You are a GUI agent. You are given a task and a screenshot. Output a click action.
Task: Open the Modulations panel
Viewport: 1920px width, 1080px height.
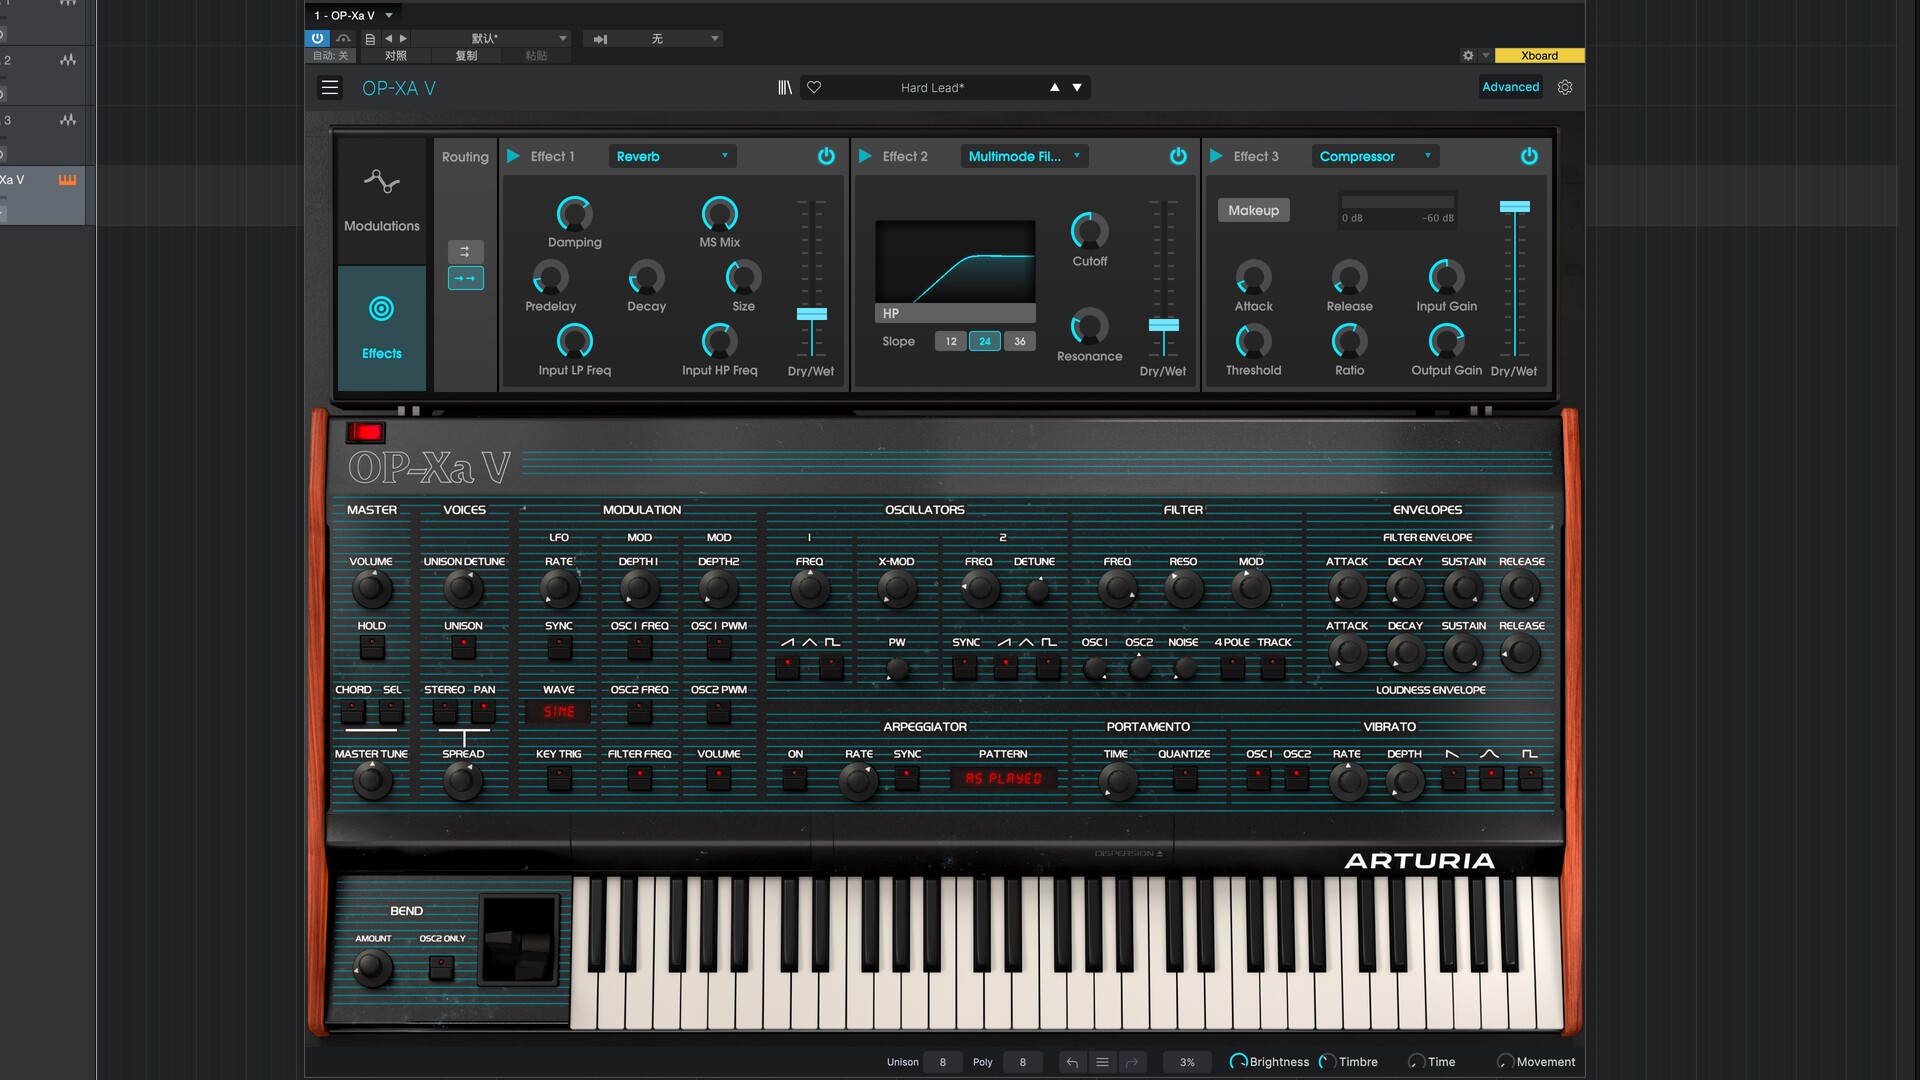pos(381,200)
